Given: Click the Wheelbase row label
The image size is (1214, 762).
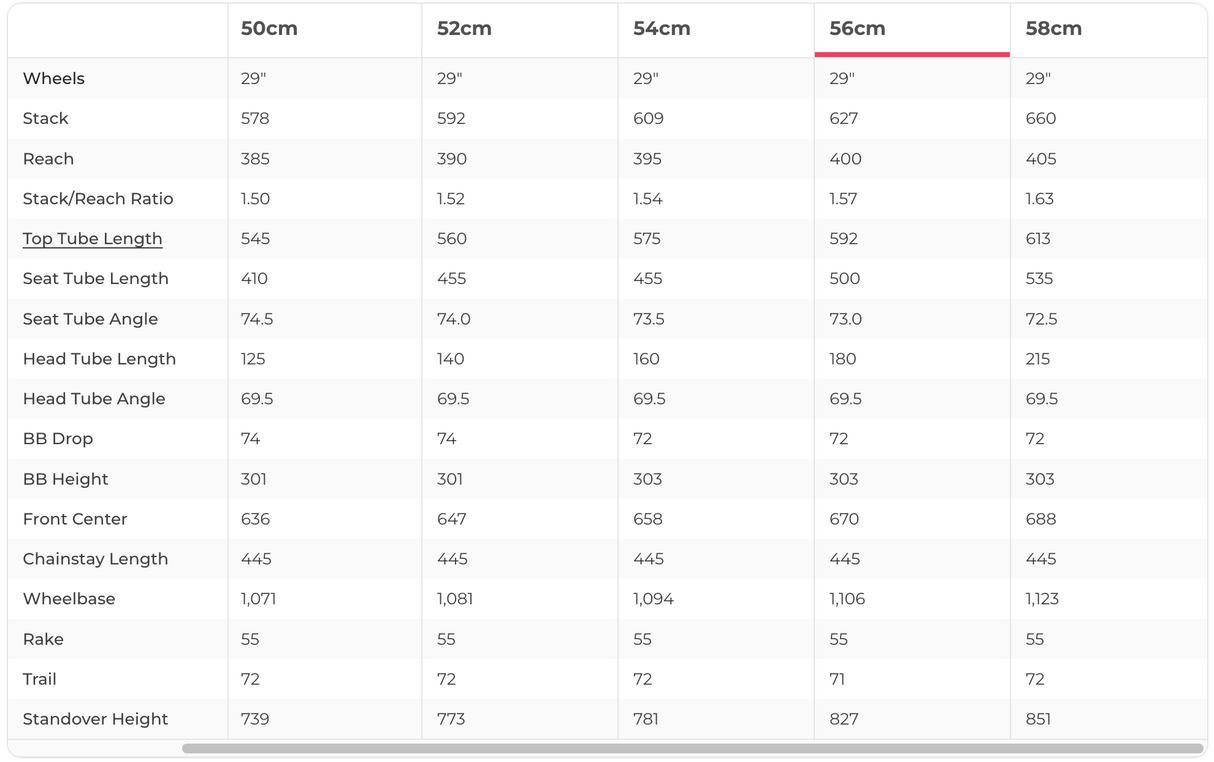Looking at the screenshot, I should pyautogui.click(x=69, y=599).
